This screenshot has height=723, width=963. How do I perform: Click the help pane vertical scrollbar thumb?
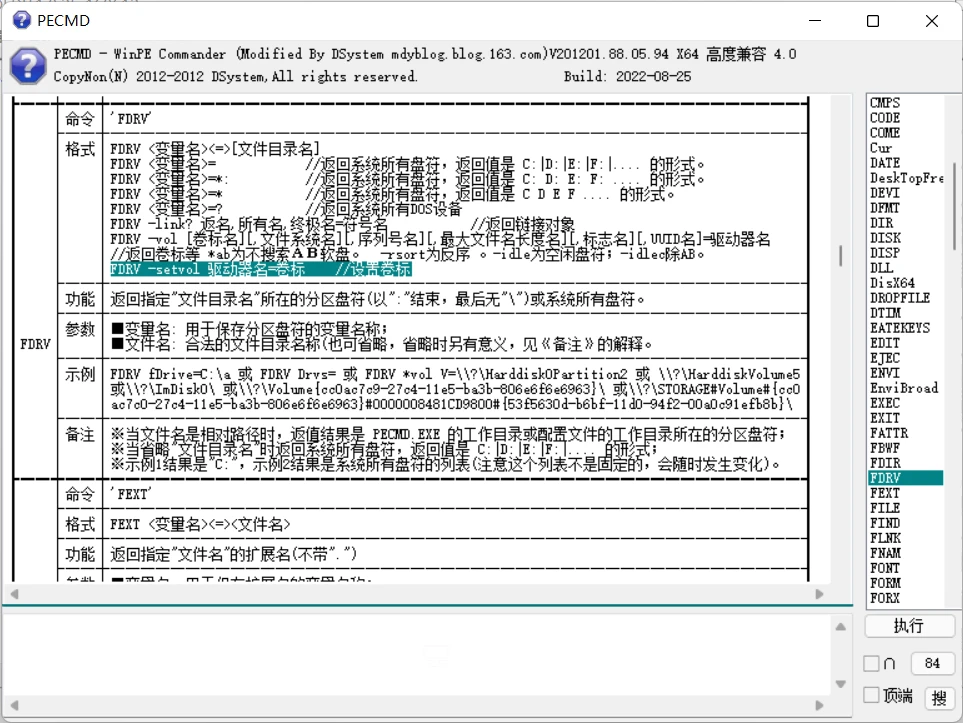[x=840, y=256]
